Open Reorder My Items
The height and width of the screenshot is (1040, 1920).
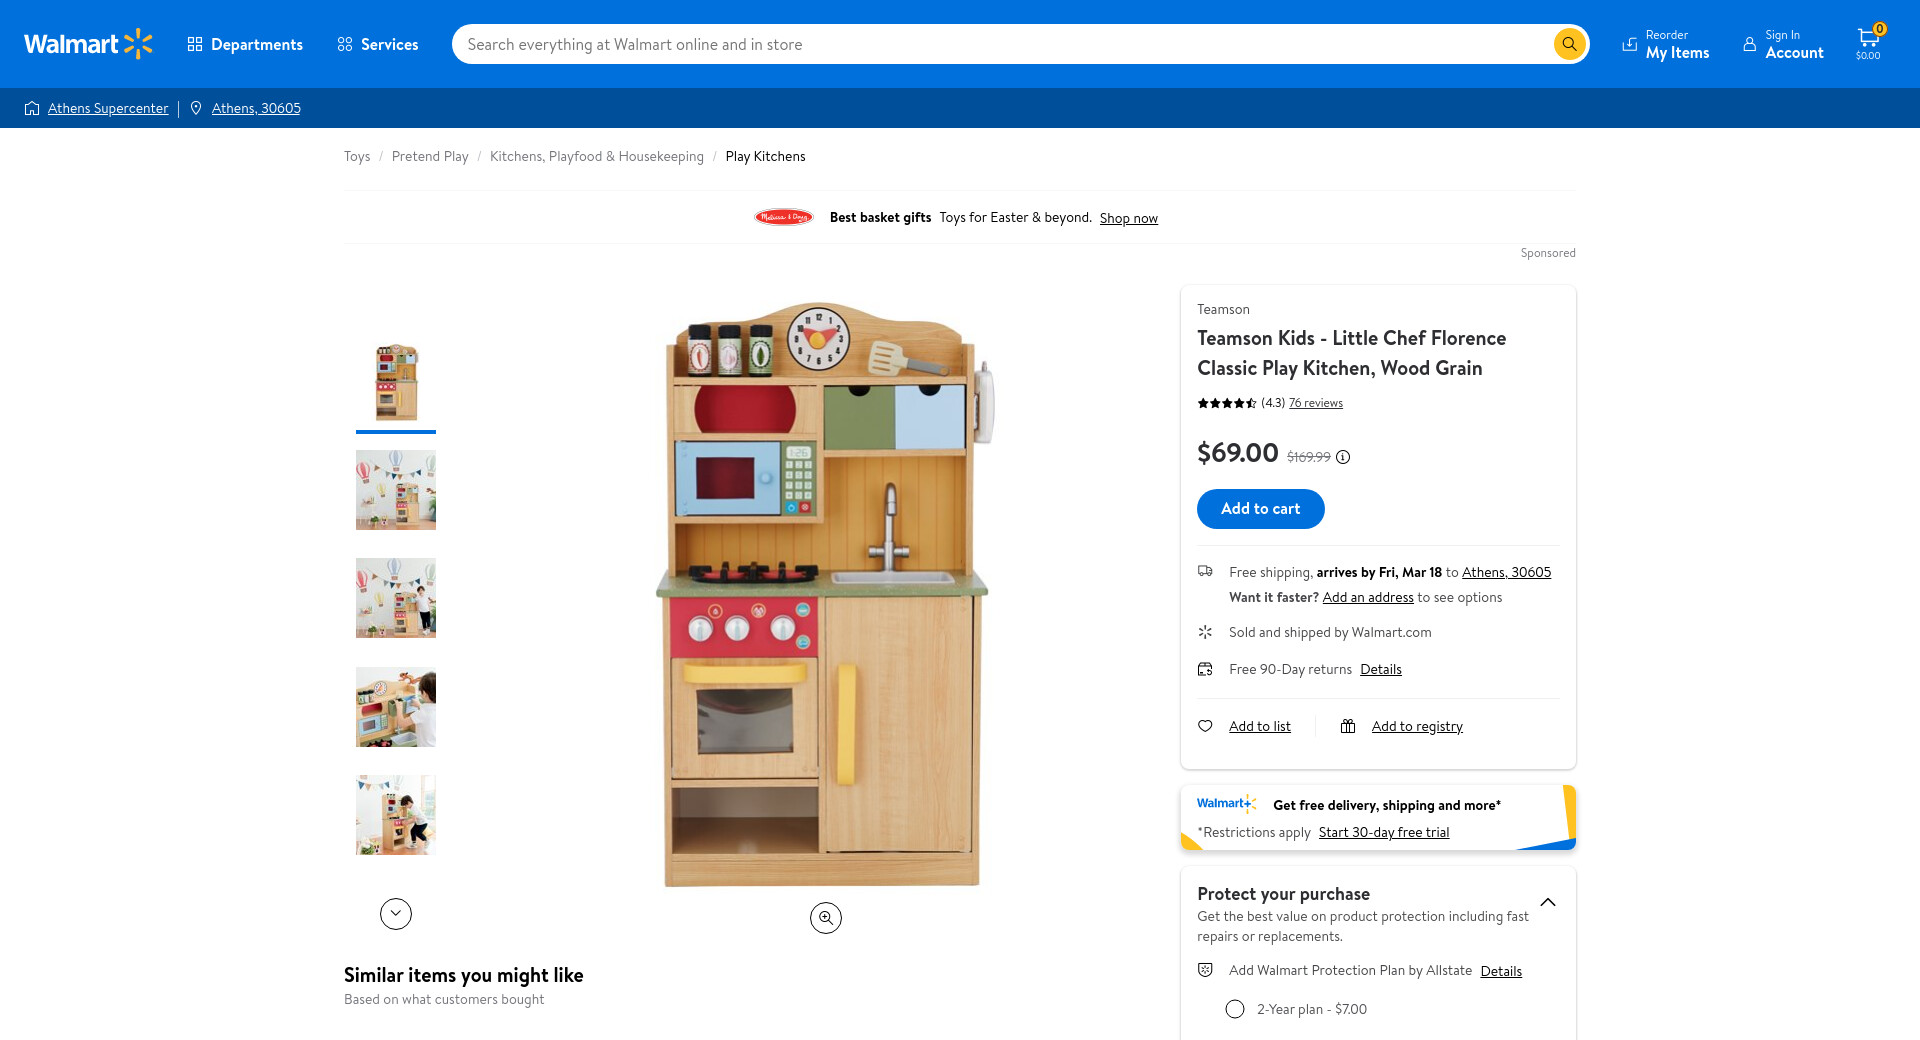(x=1666, y=44)
